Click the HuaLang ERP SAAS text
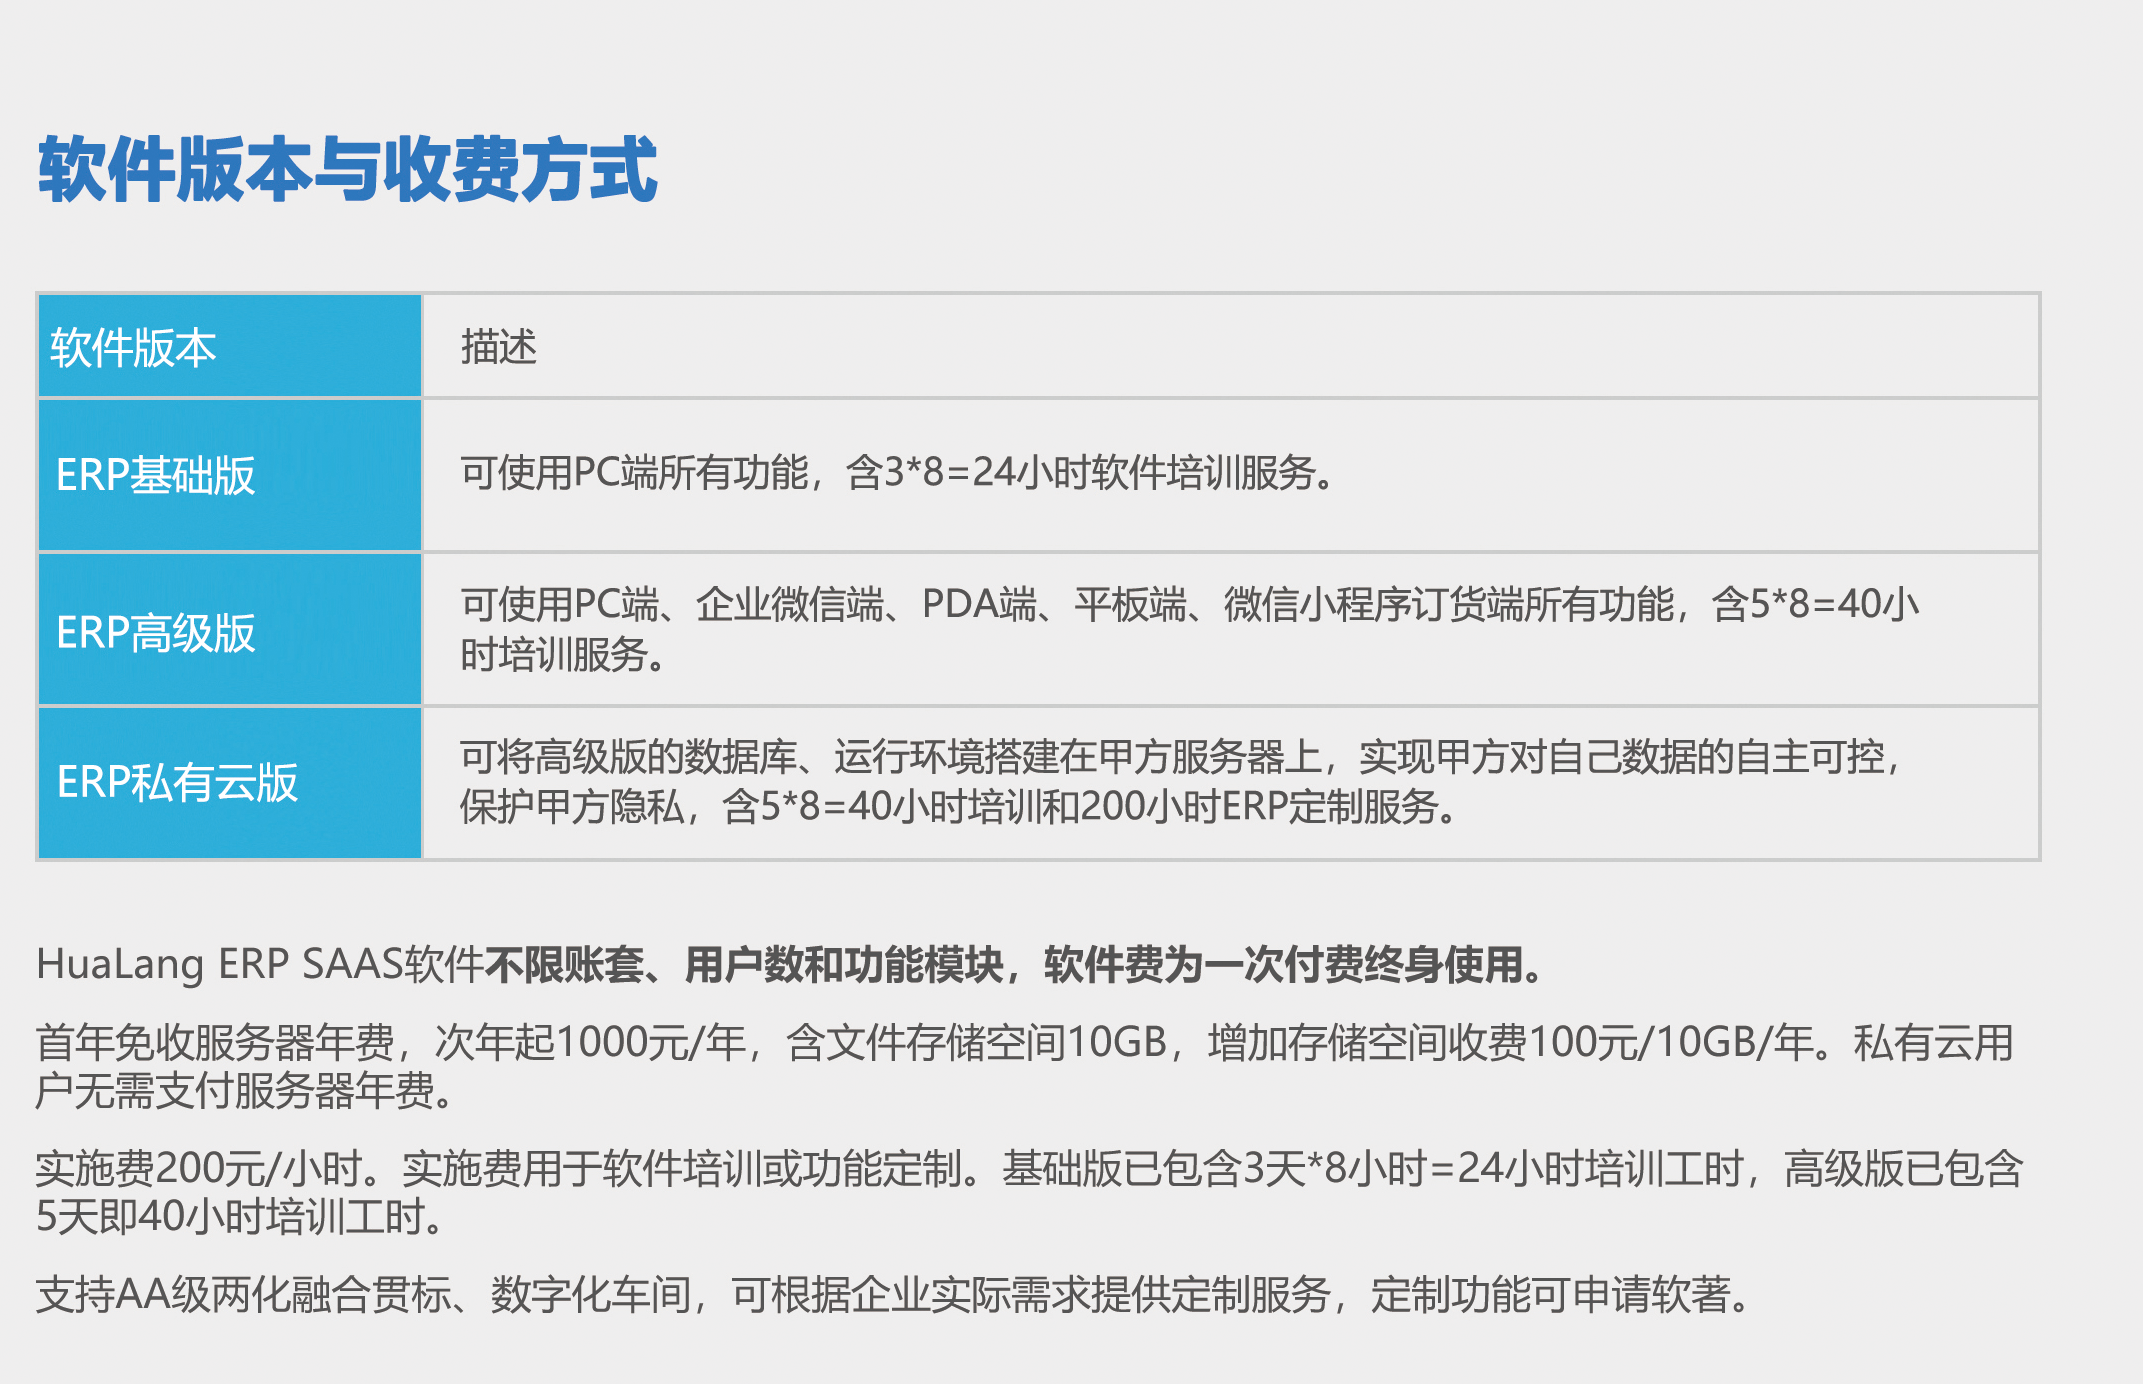Screen dimensions: 2143x1384 pos(218,965)
